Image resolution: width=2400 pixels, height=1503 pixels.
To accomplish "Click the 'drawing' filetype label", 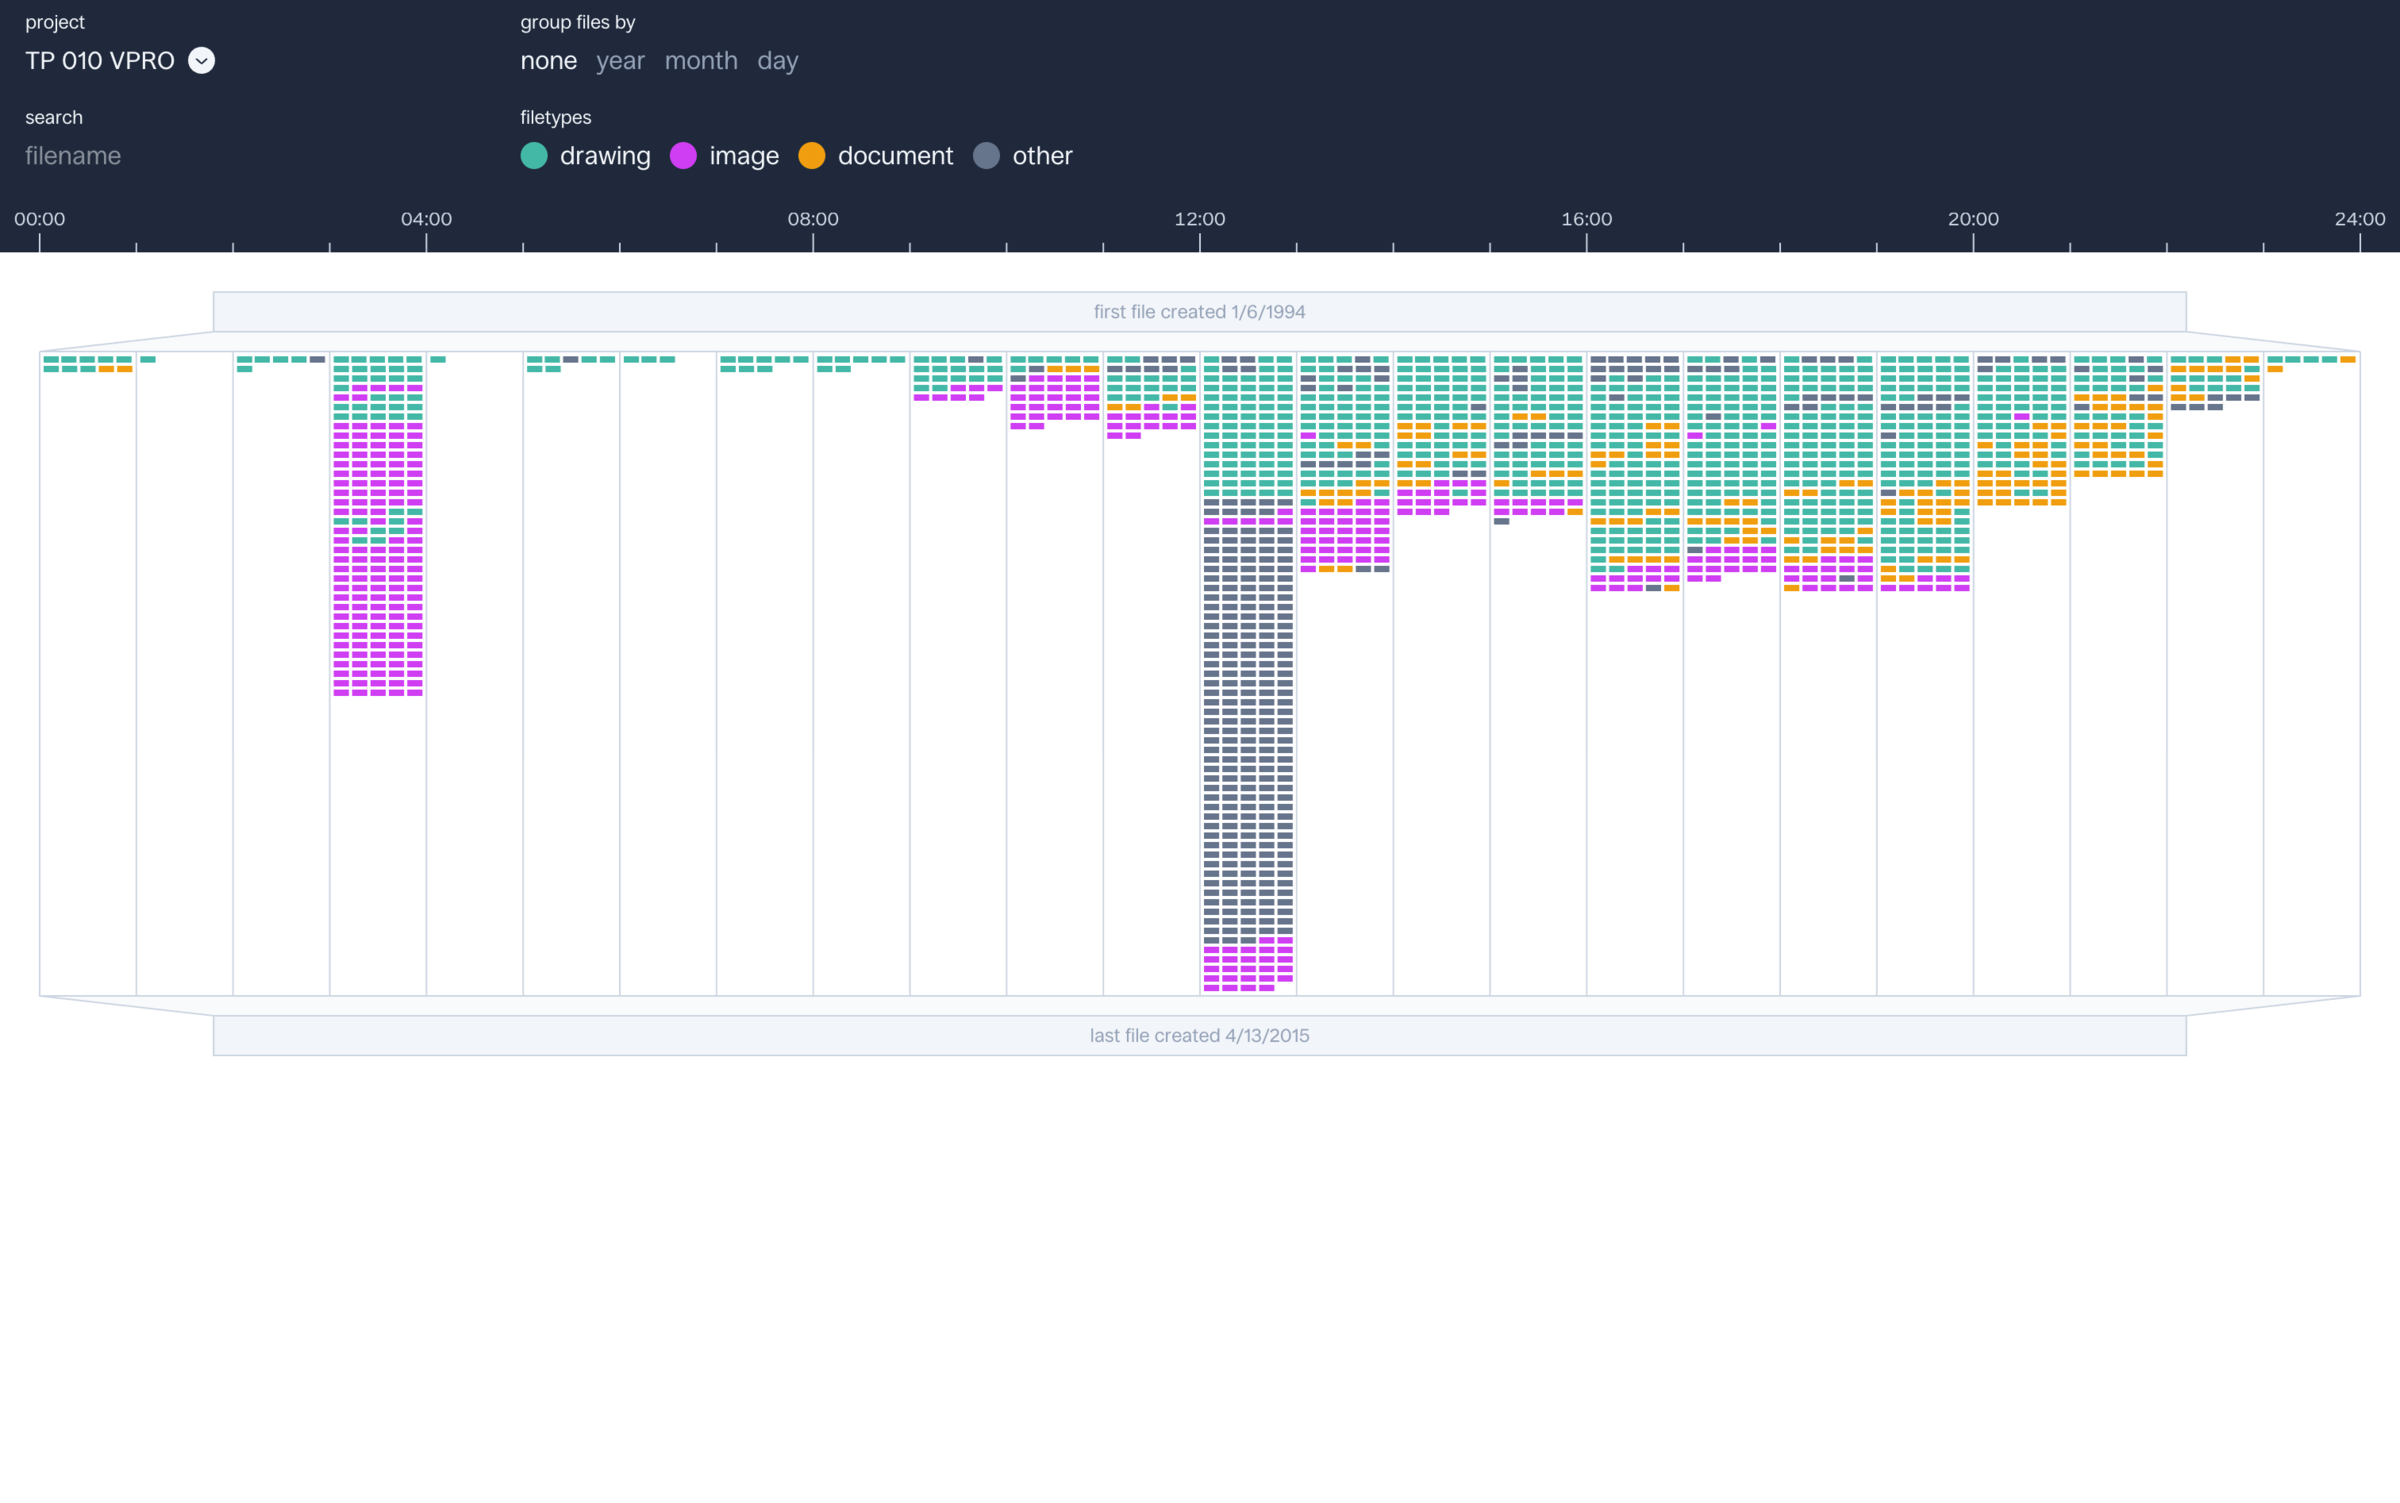I will [605, 156].
